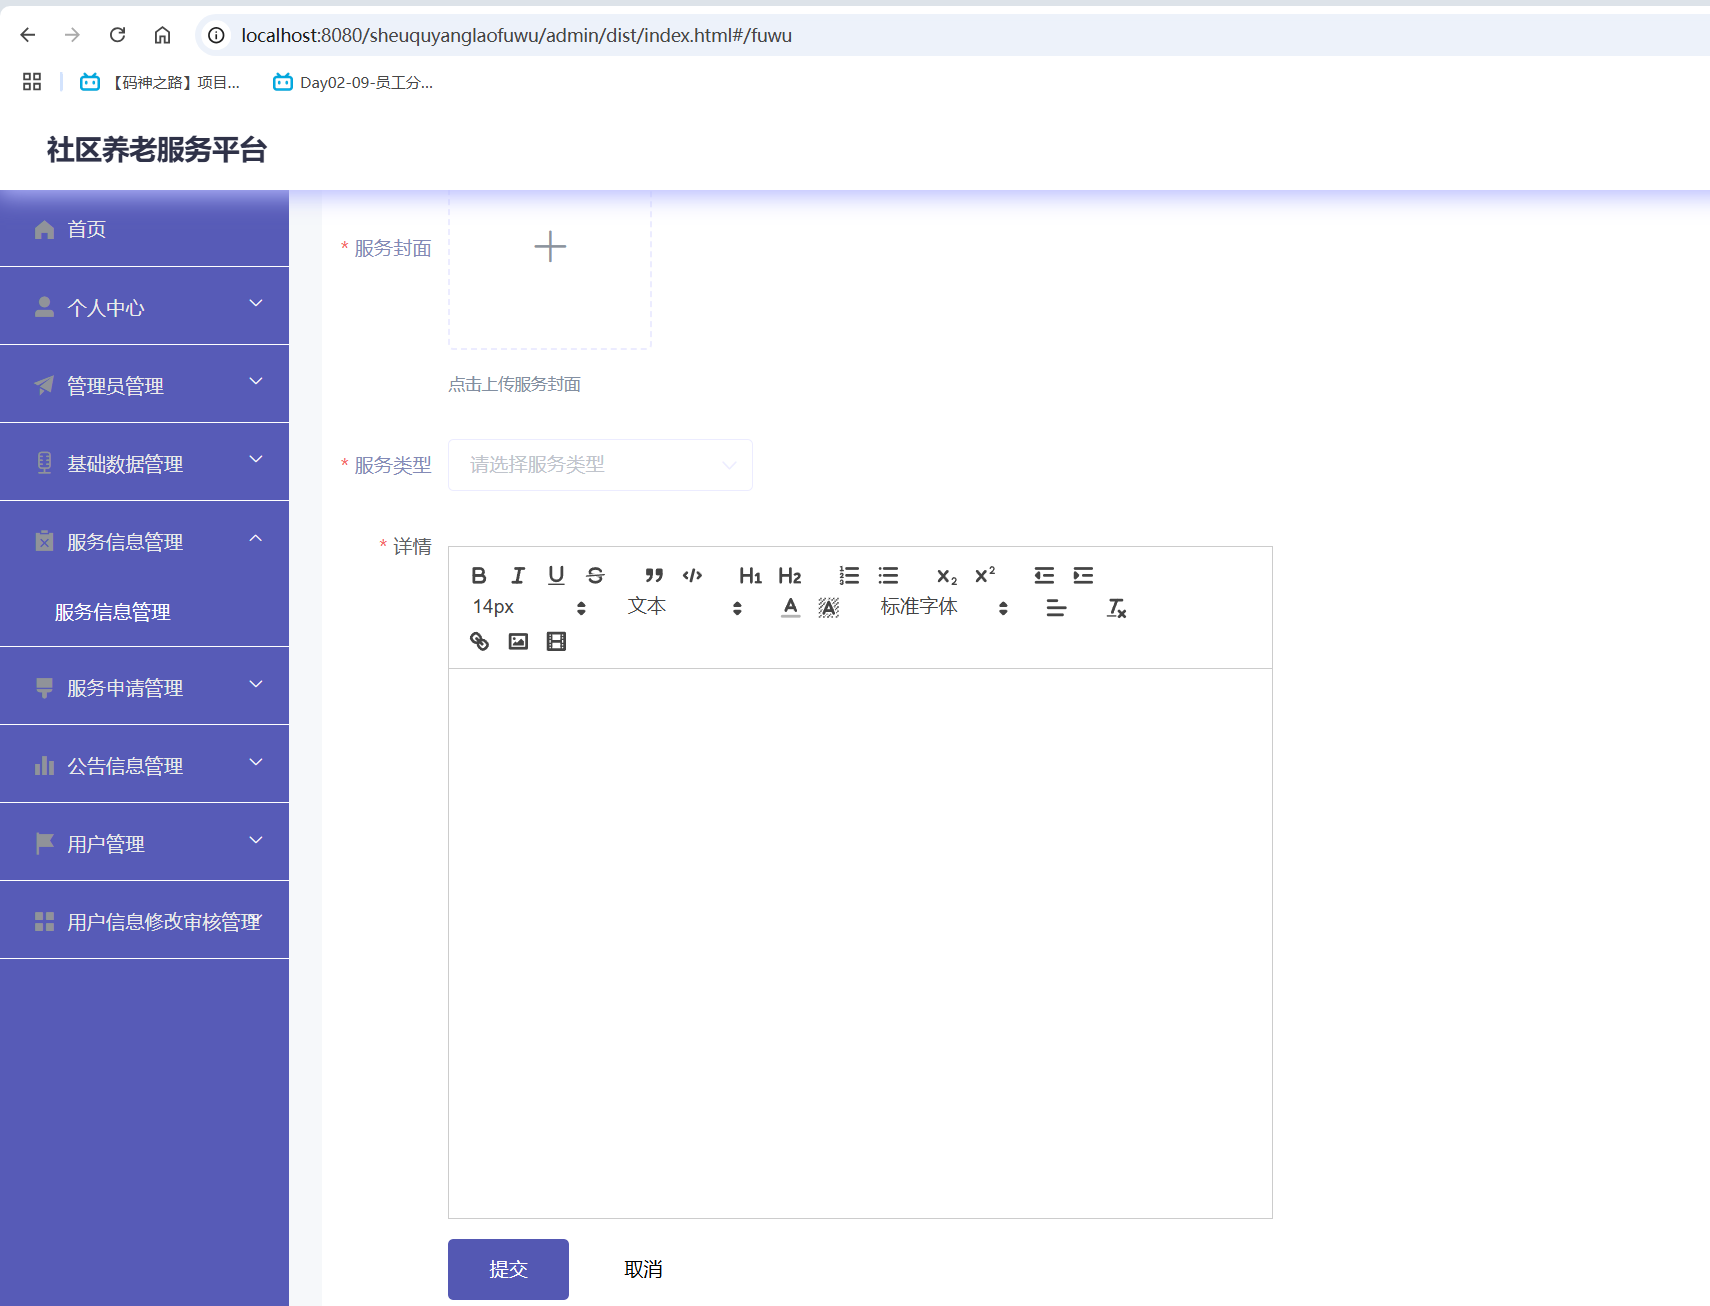The image size is (1710, 1306).
Task: Toggle underline formatting in editor
Action: 556,575
